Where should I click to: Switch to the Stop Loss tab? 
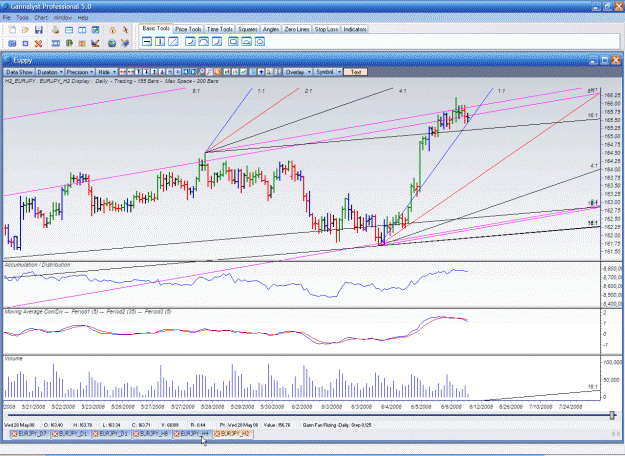pyautogui.click(x=326, y=29)
